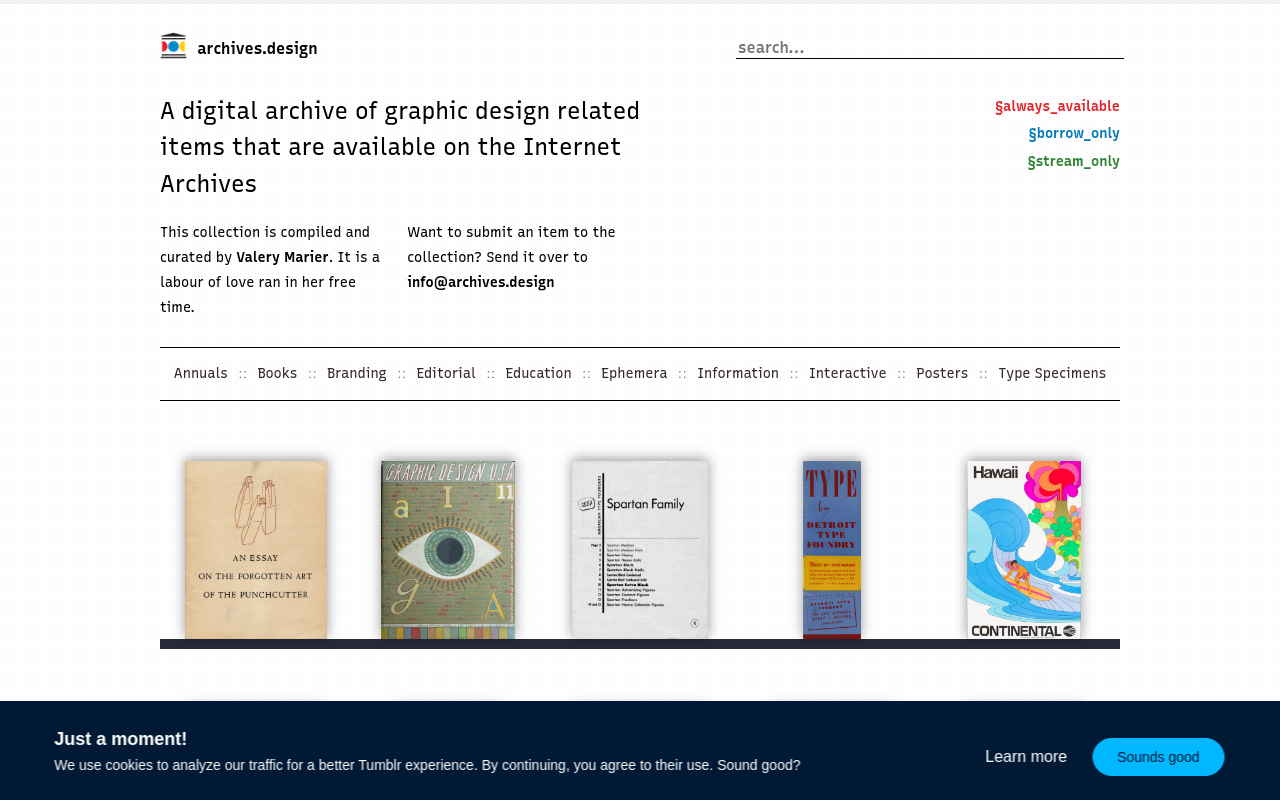Open the Graphic Design USA 11 cover
This screenshot has width=1280, height=800.
(x=448, y=550)
